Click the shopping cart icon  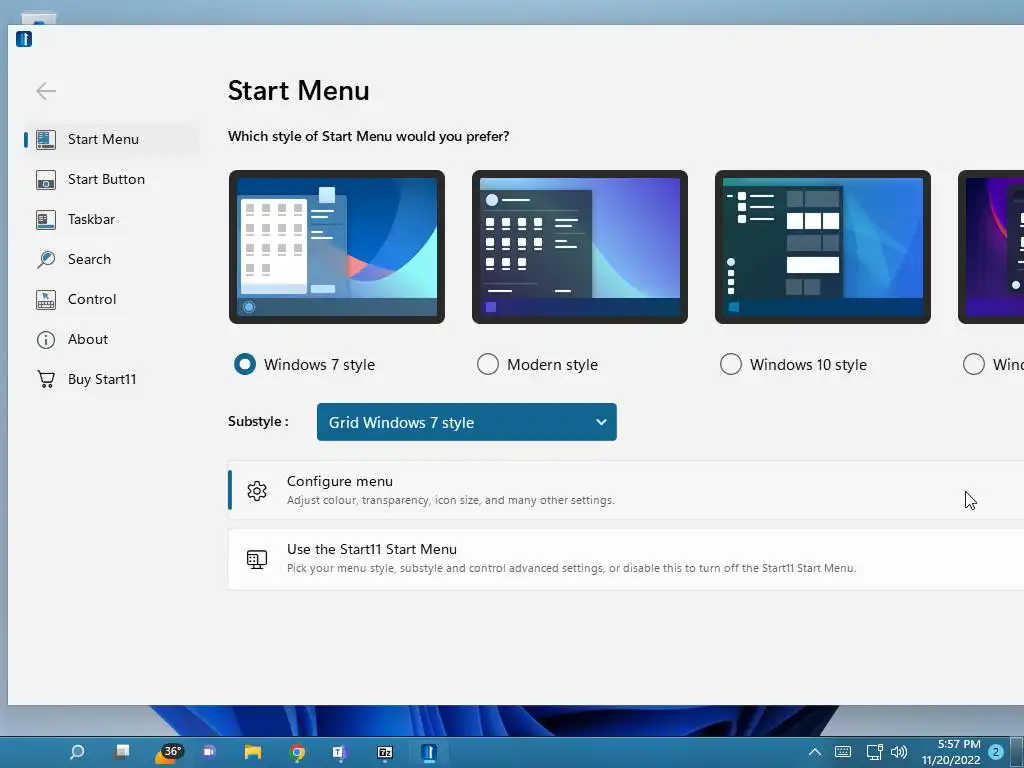(x=46, y=379)
